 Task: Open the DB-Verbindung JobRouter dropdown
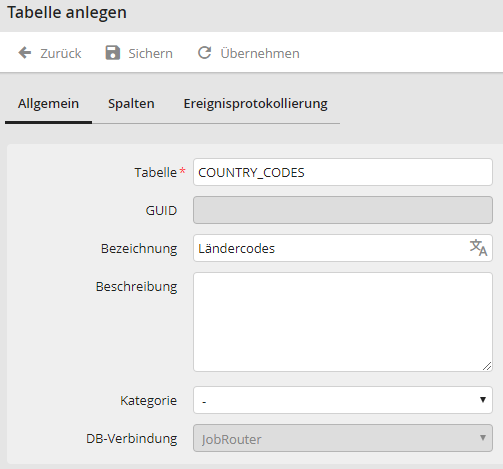tap(343, 438)
